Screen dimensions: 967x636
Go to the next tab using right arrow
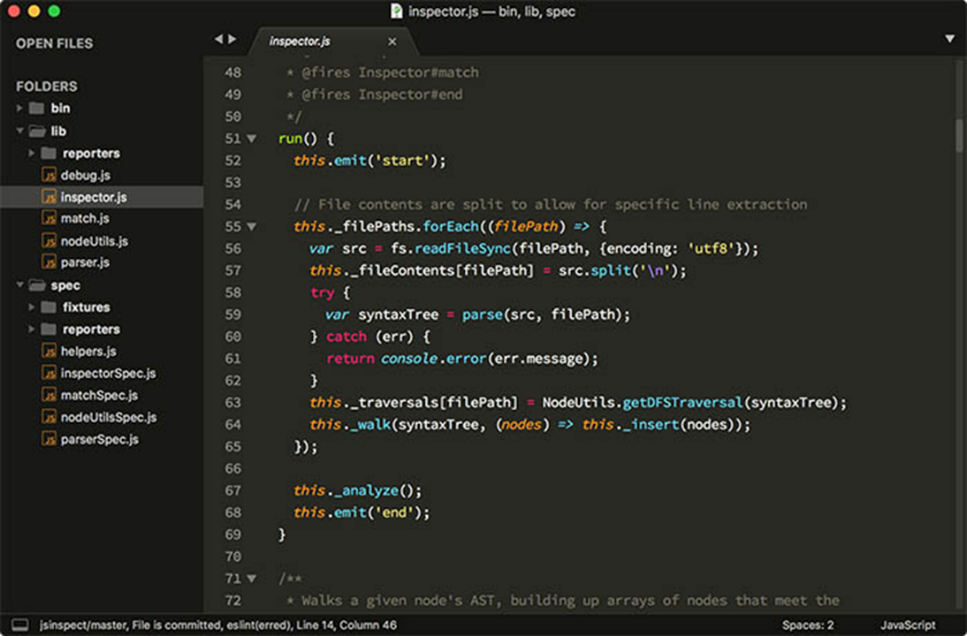tap(232, 39)
